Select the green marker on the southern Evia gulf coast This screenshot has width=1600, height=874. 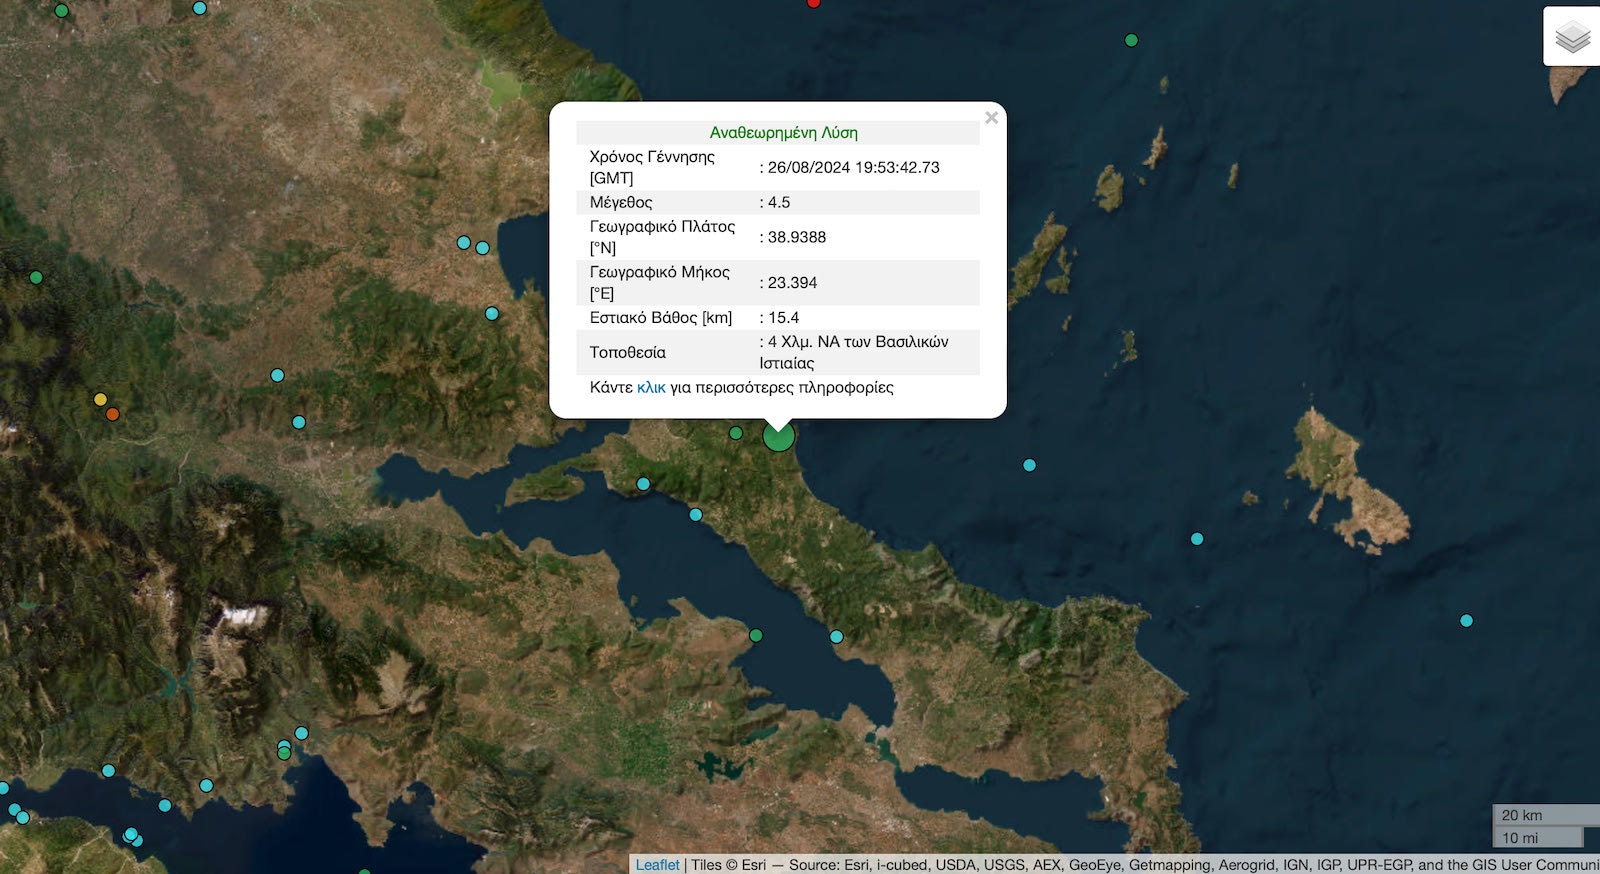pyautogui.click(x=756, y=635)
